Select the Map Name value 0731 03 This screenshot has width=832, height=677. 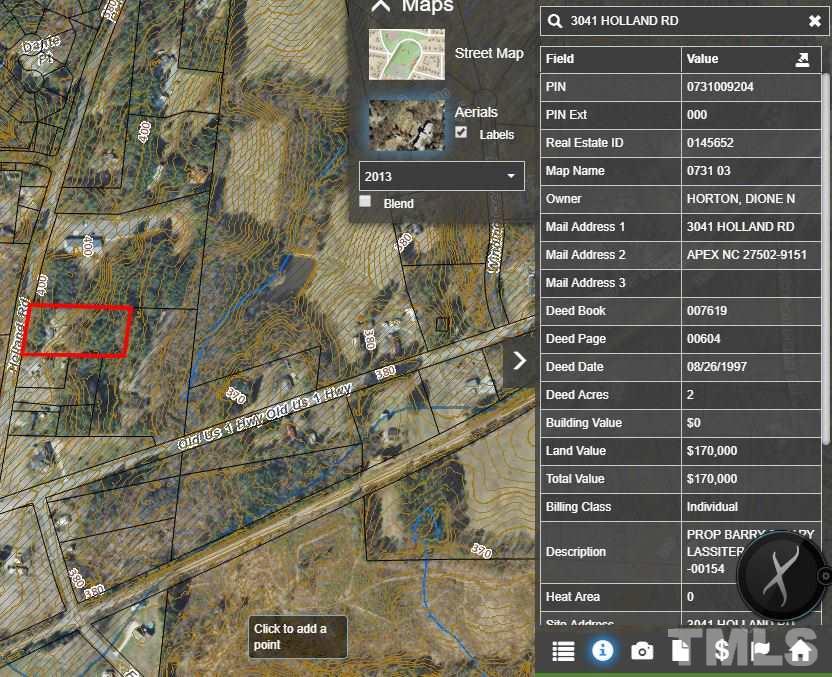[751, 171]
